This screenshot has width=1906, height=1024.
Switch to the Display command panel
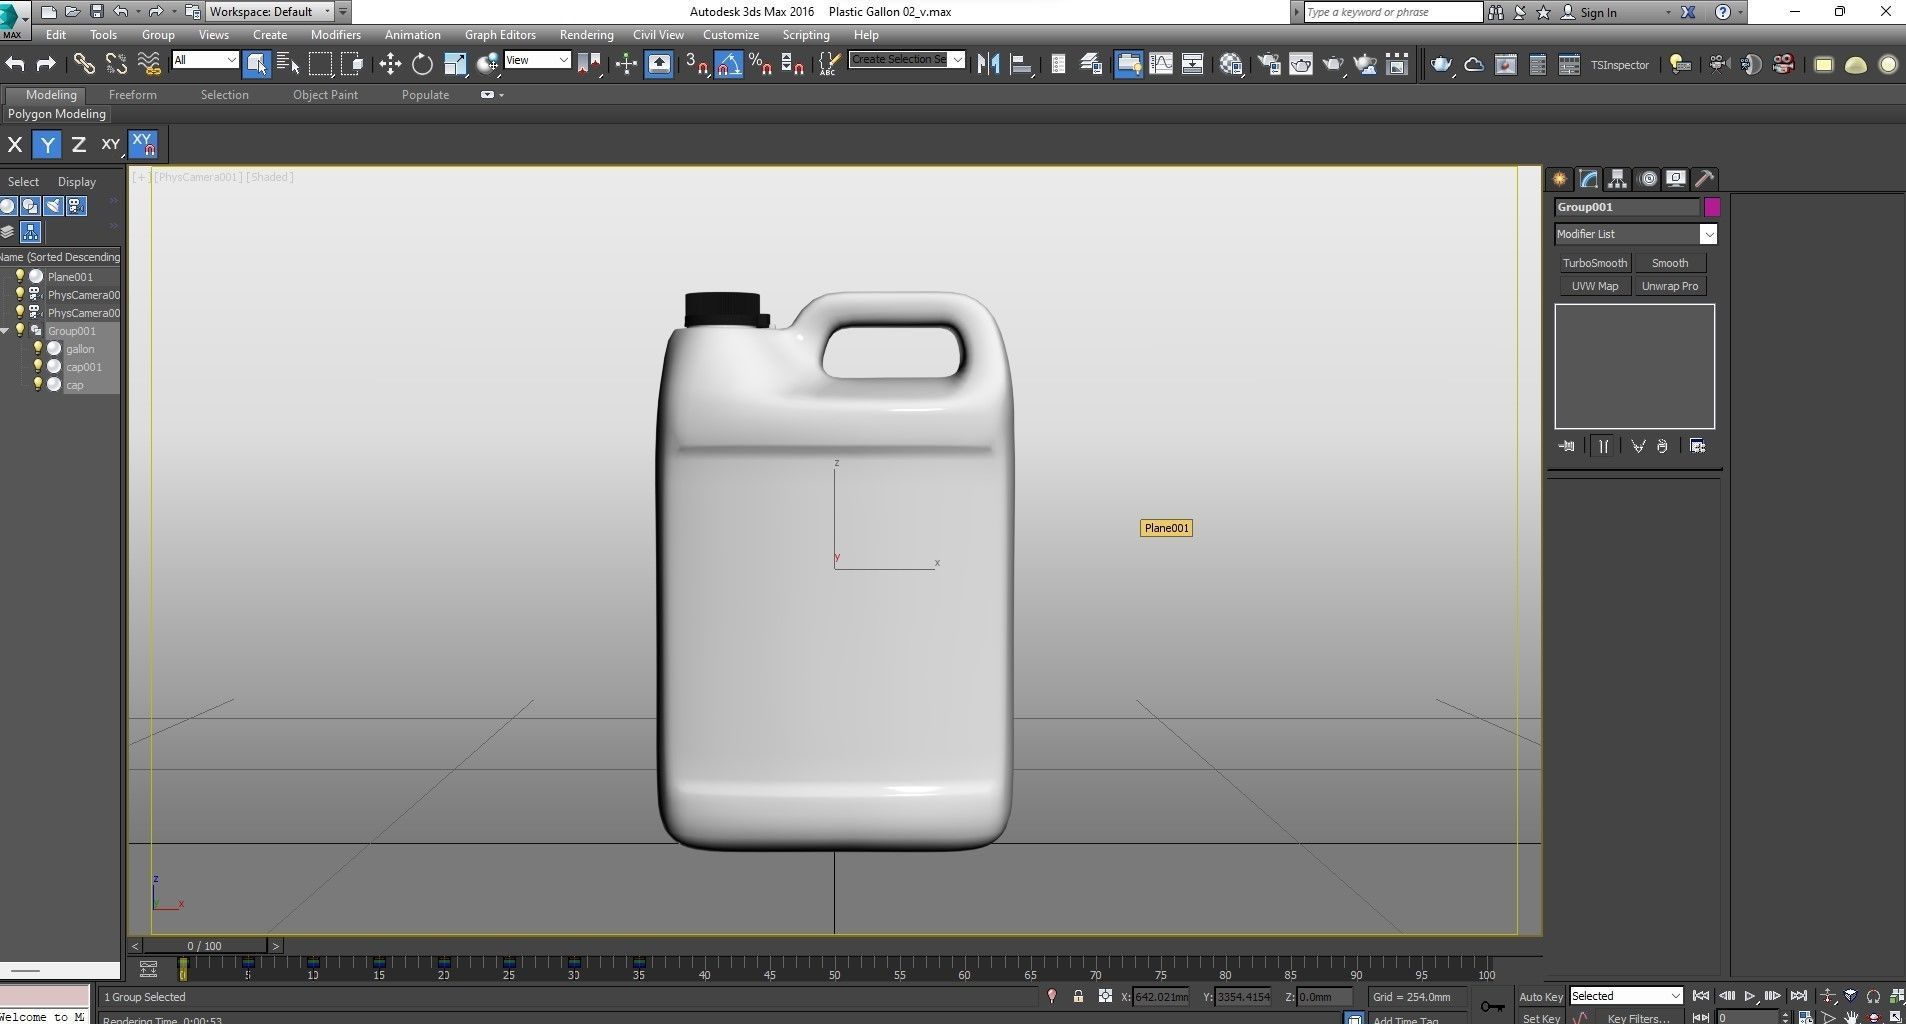click(1676, 179)
